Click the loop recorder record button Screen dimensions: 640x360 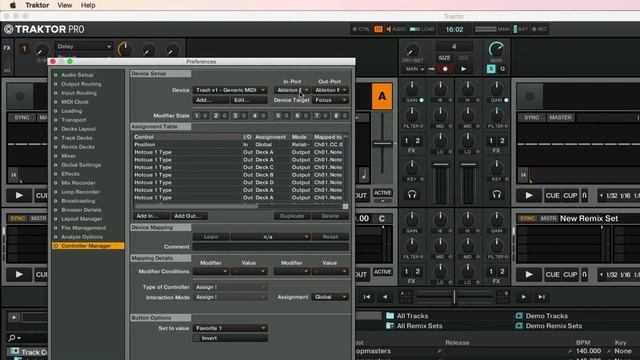(x=445, y=69)
